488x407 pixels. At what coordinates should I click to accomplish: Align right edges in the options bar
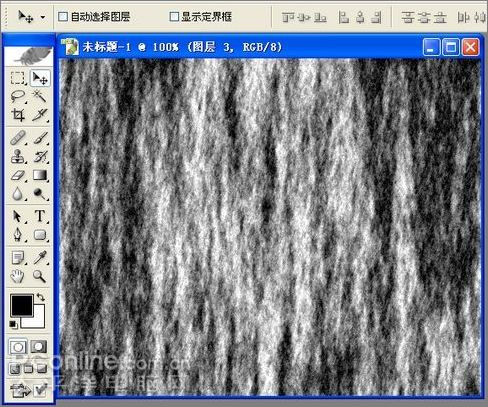point(376,17)
